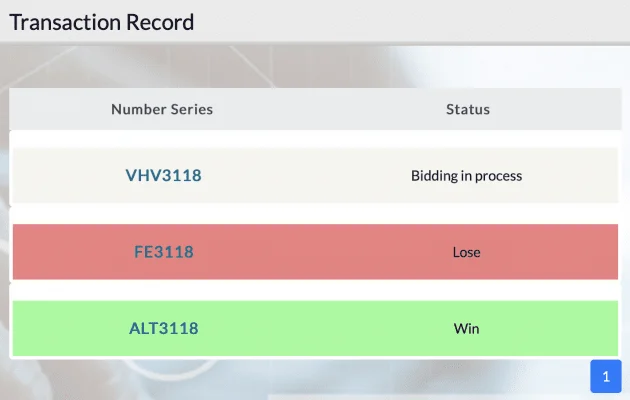Click the blurred background above the table header
This screenshot has height=400, width=630.
315,66
